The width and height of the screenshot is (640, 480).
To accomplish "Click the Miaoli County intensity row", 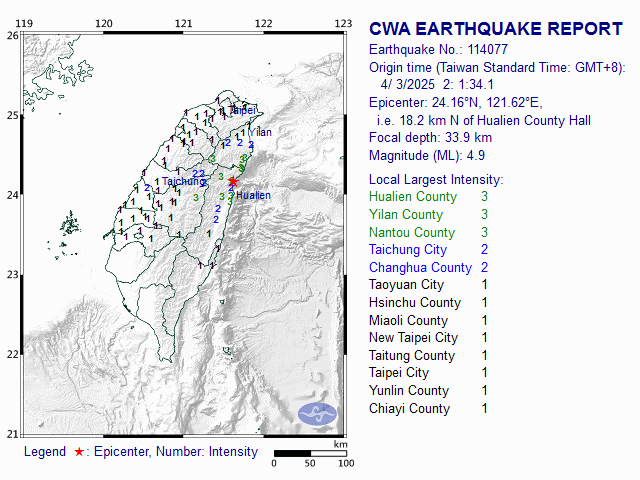I will point(429,320).
